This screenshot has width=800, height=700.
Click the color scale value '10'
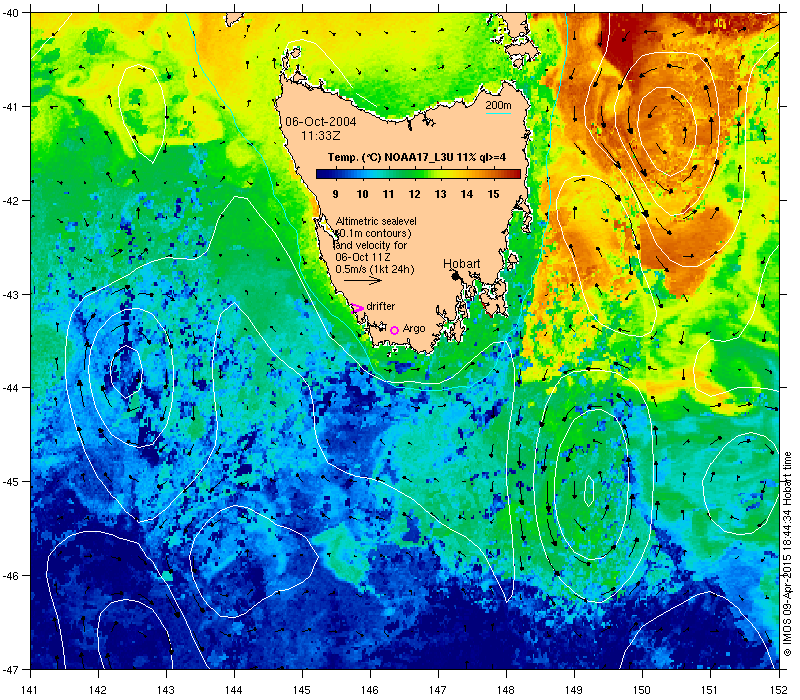click(362, 194)
